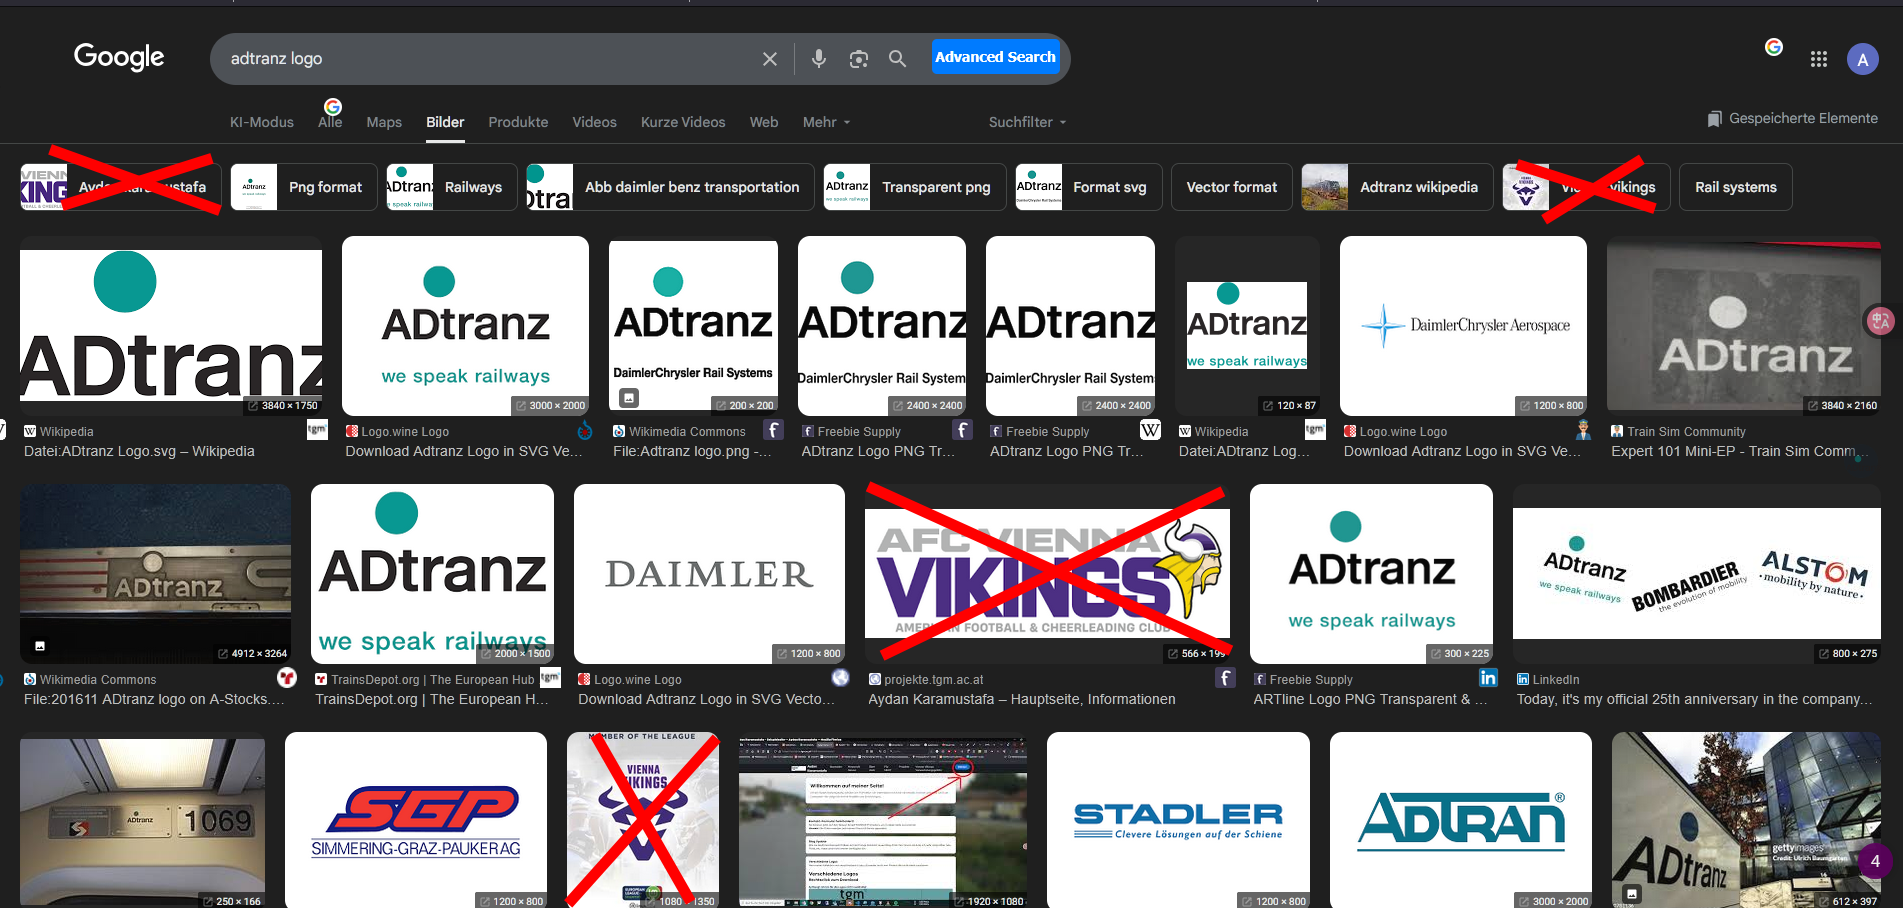Click the favicon beside the Train Sim Community source
The image size is (1903, 908).
click(x=1617, y=431)
